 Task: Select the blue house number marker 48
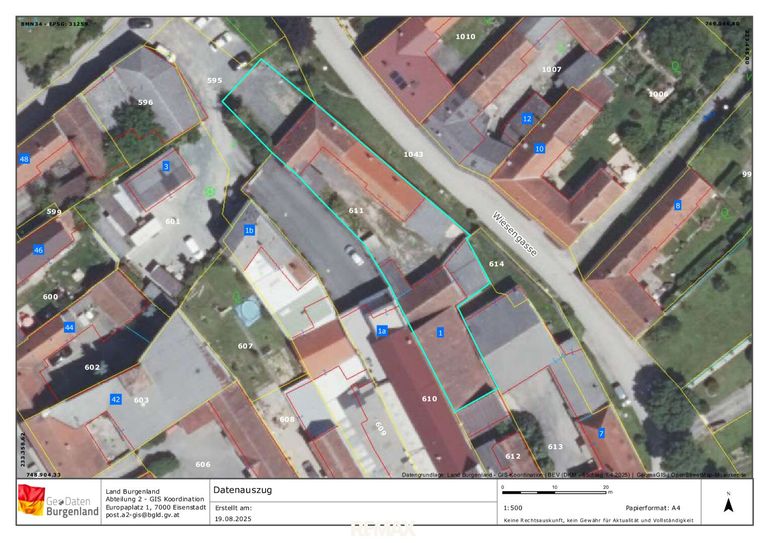(x=24, y=159)
